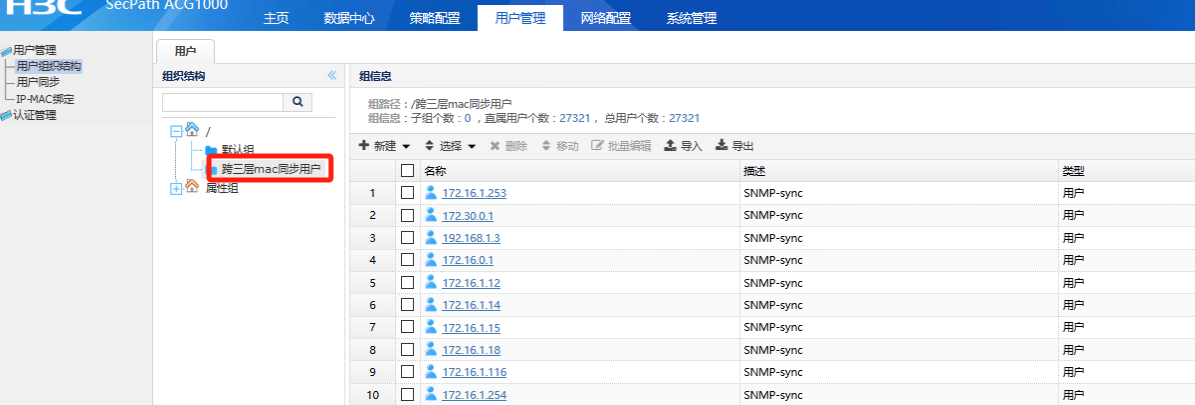Click the root home icon

click(x=191, y=130)
